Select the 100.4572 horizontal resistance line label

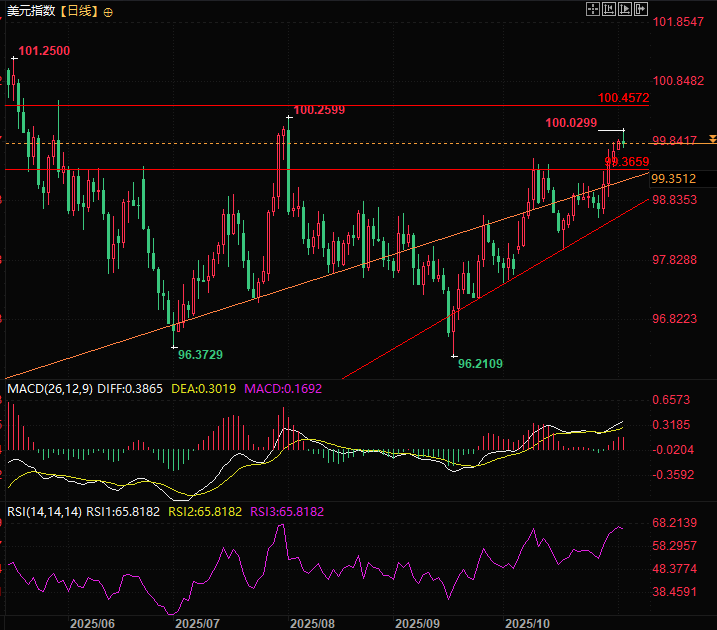[x=624, y=98]
